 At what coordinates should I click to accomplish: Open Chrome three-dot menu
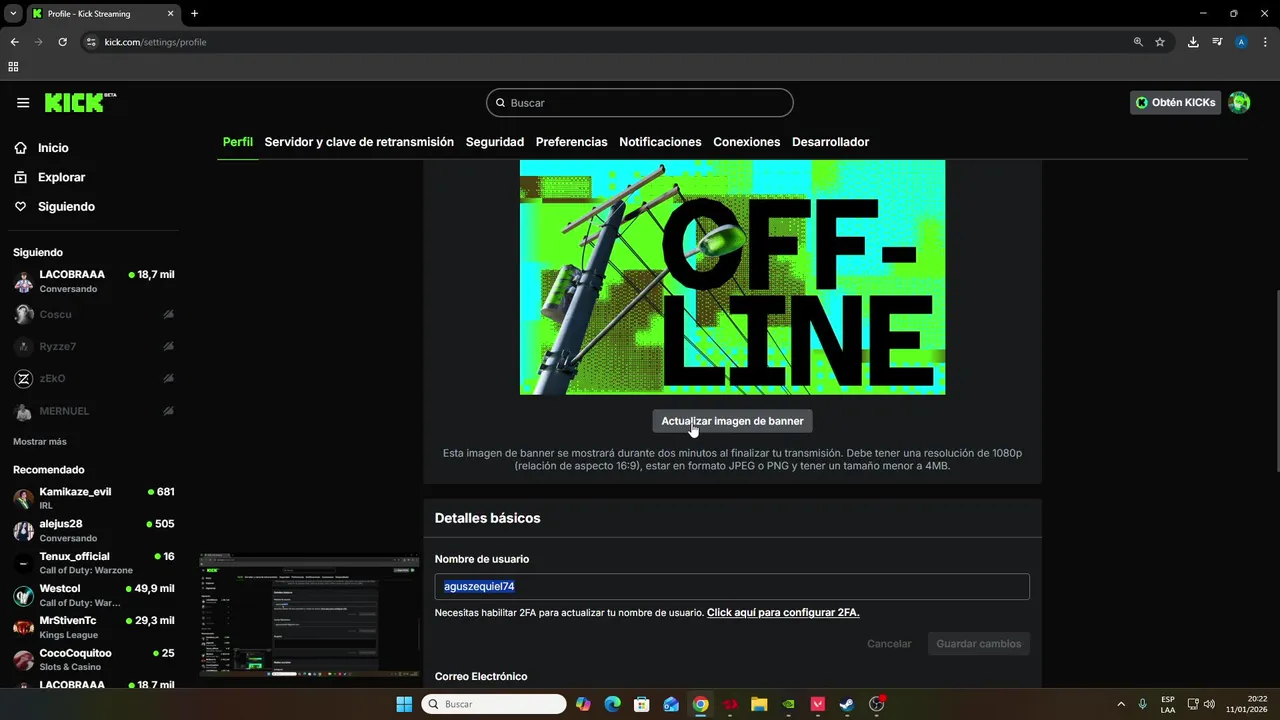tap(1265, 42)
